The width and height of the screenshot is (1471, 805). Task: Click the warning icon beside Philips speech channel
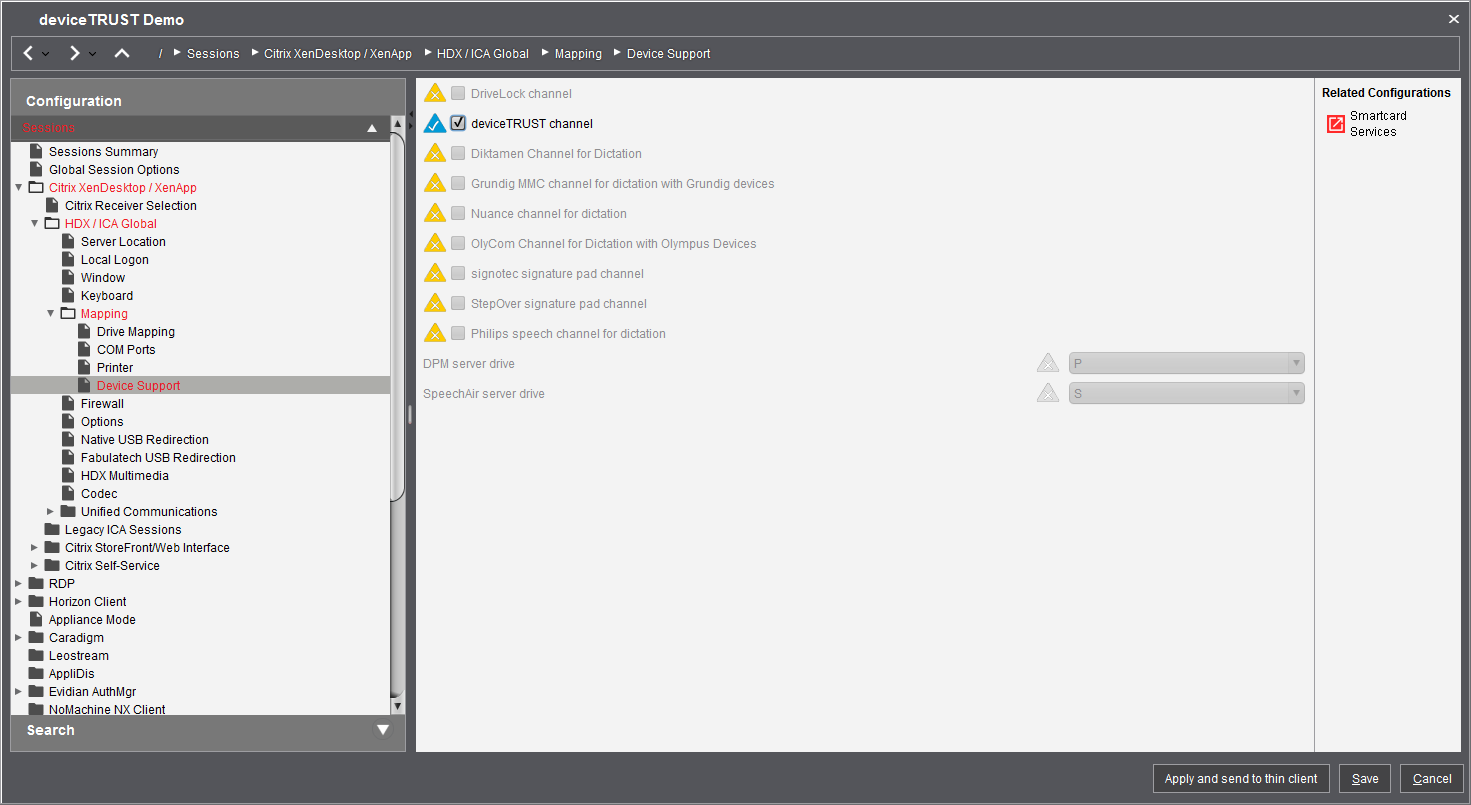pyautogui.click(x=435, y=332)
